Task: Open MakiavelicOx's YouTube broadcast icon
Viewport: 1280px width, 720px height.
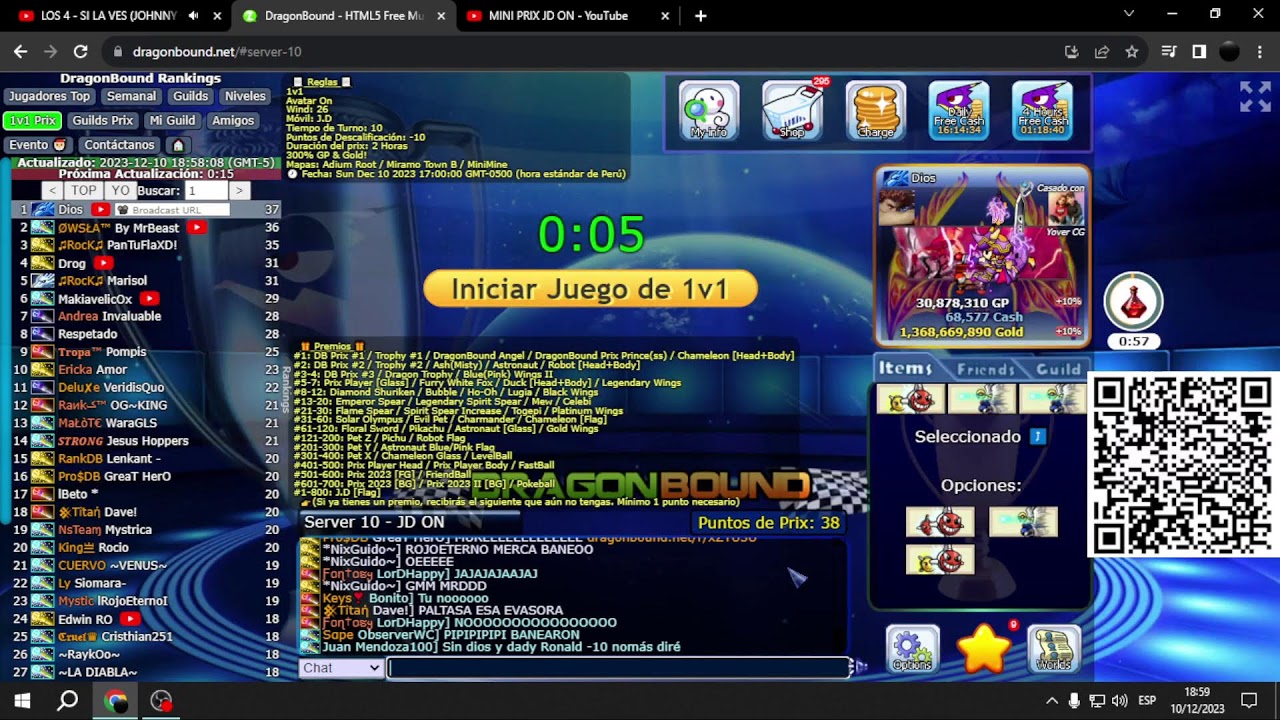Action: 149,299
